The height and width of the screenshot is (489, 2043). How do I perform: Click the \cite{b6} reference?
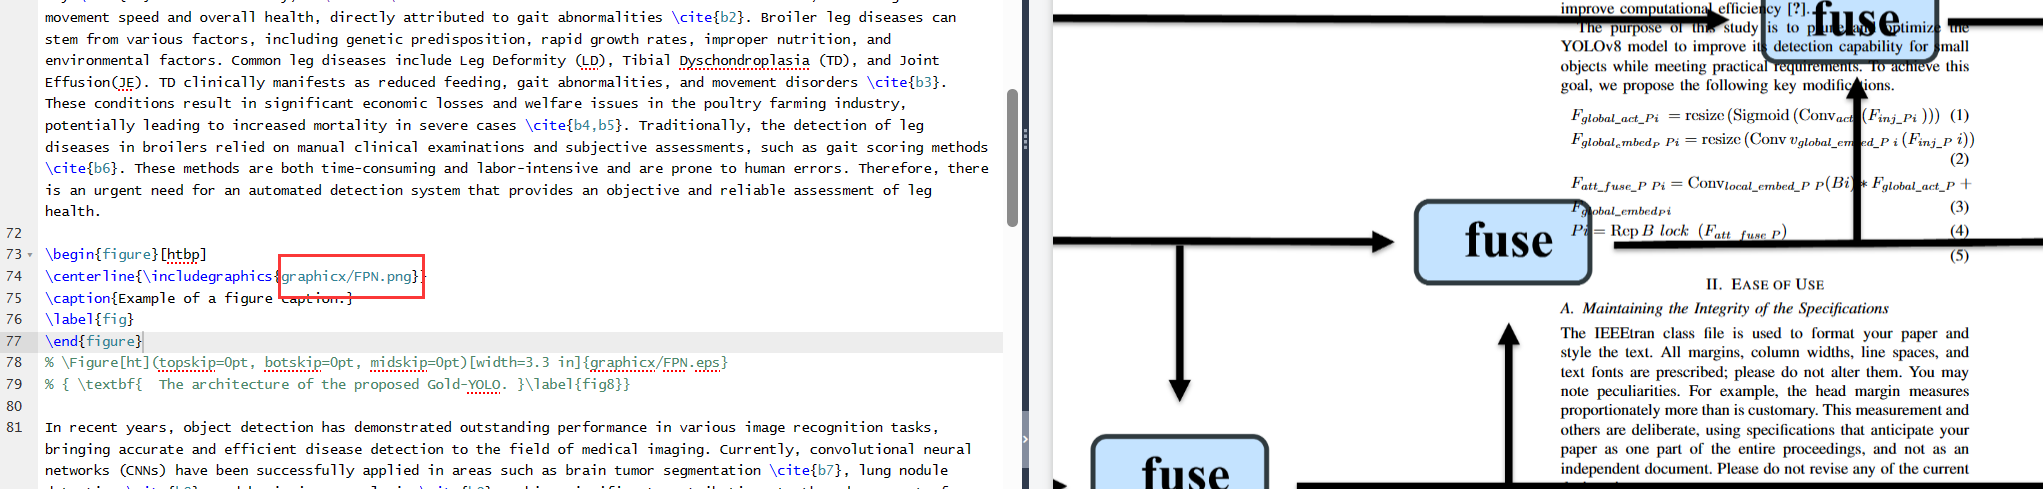click(85, 168)
